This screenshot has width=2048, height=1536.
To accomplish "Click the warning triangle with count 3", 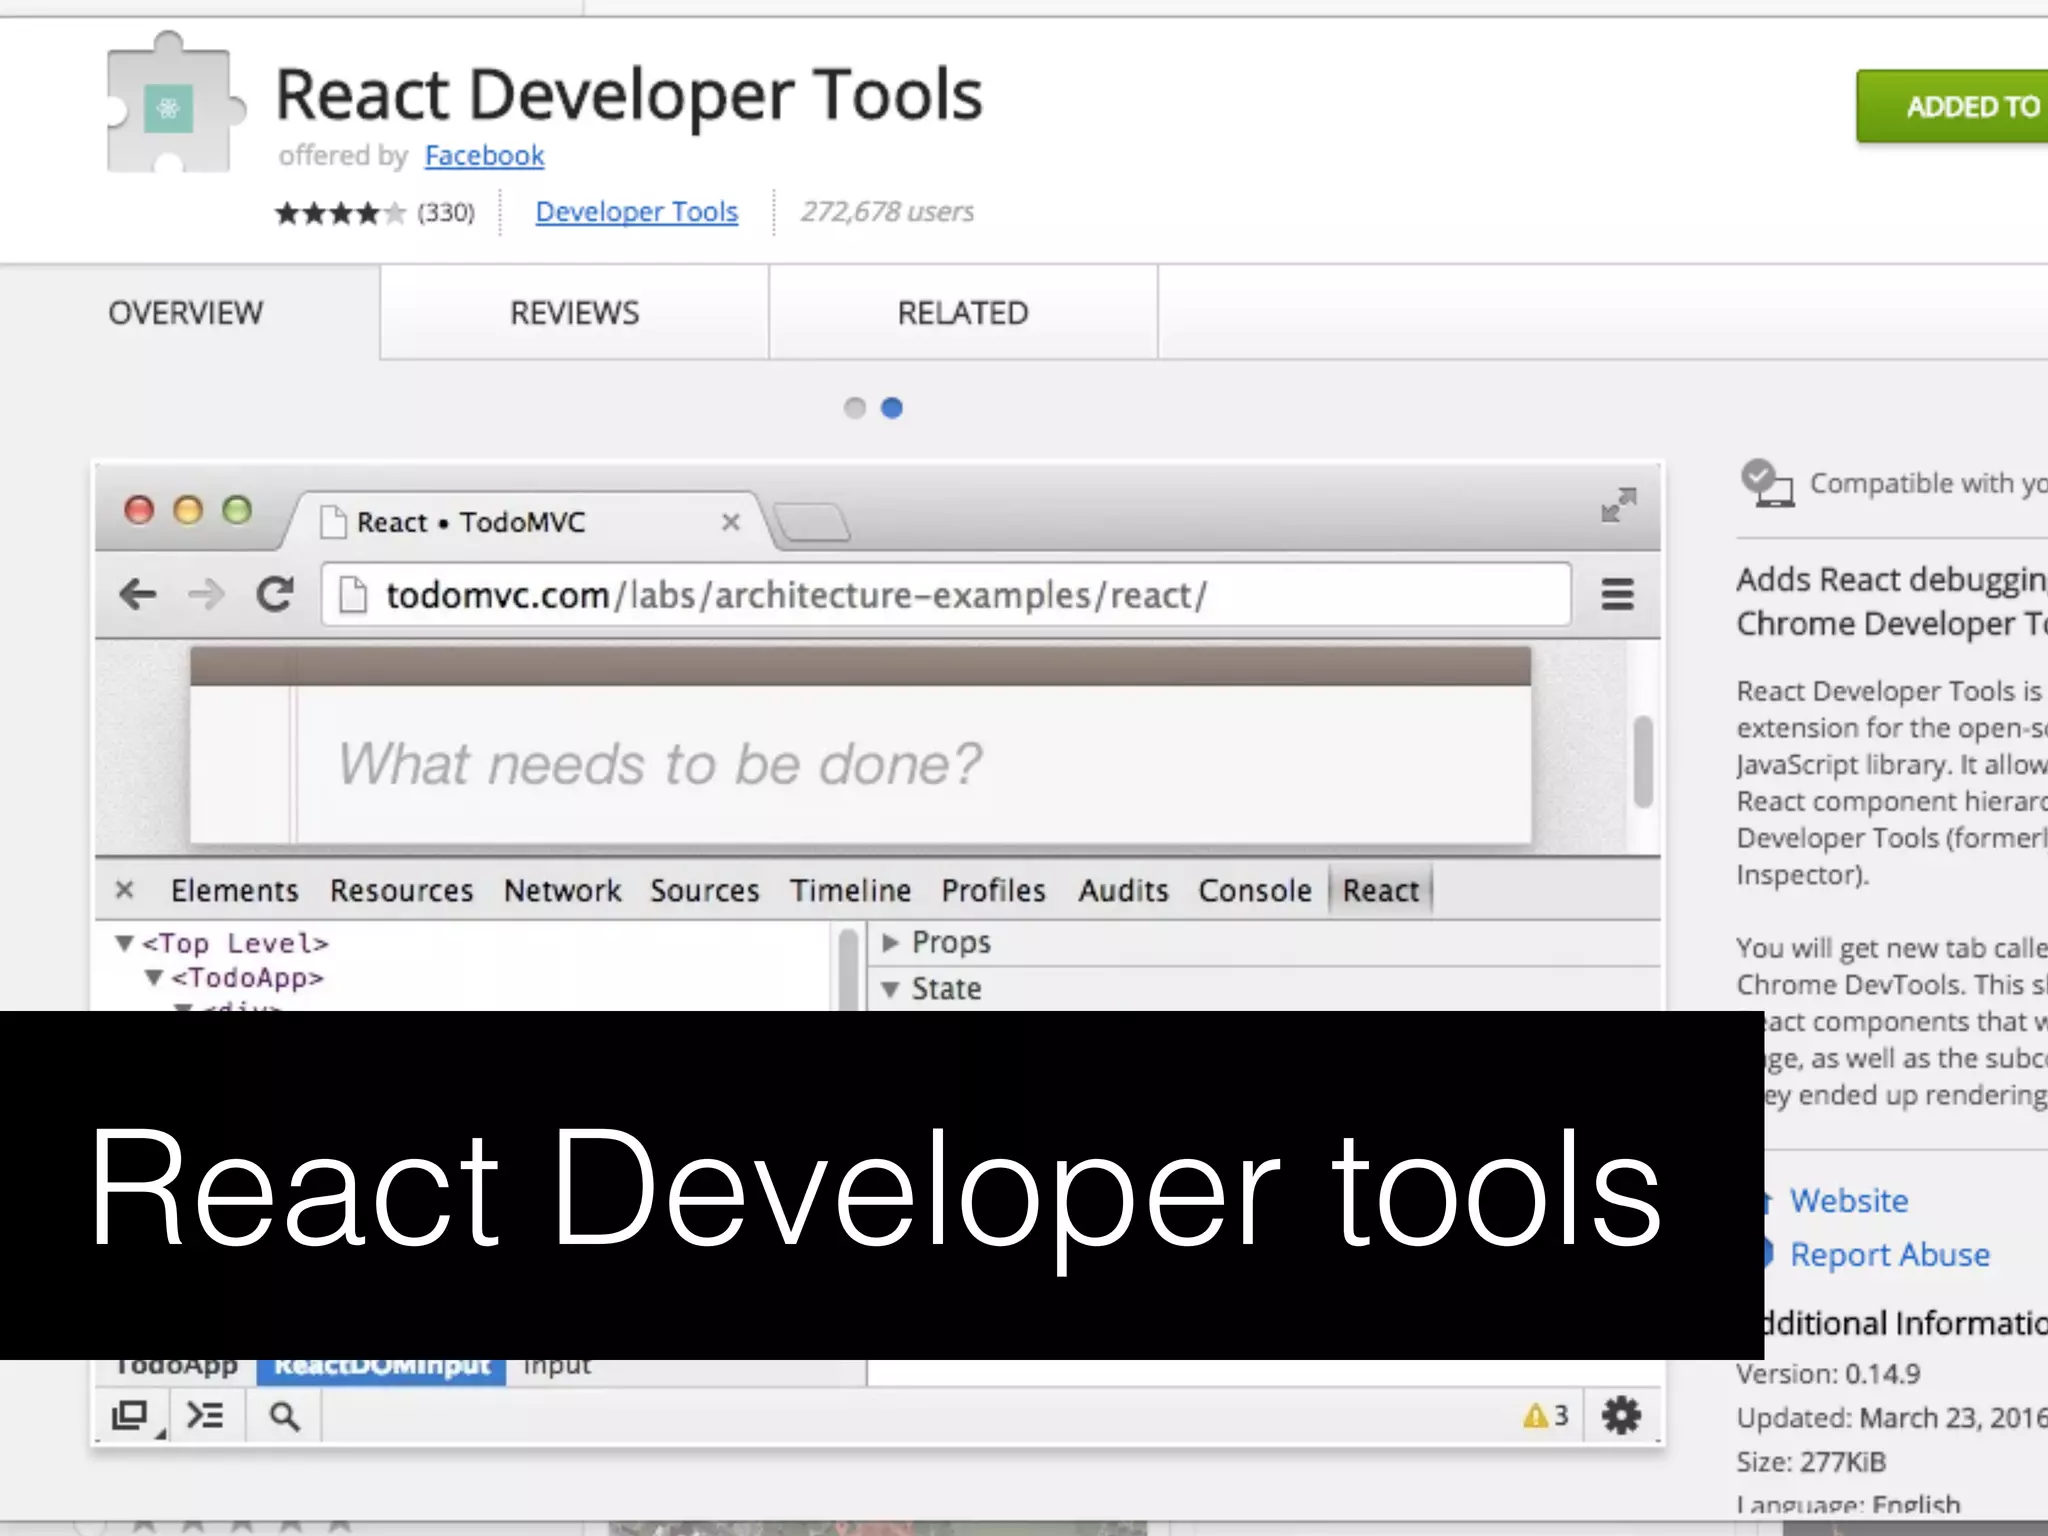I will click(x=1545, y=1415).
